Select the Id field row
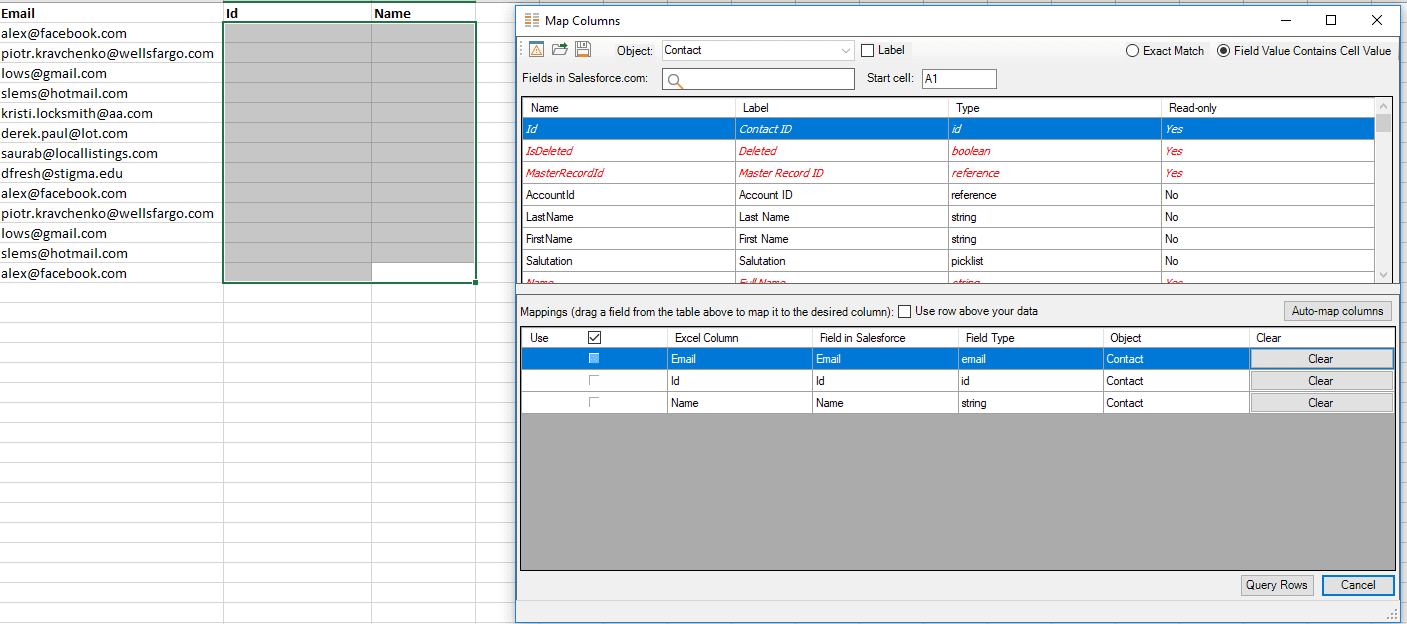 948,129
